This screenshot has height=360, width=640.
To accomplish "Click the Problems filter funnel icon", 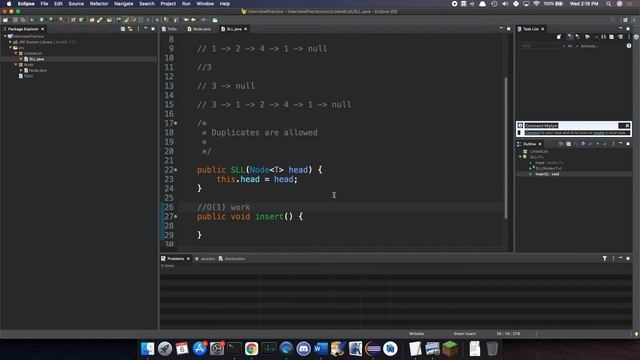I will click(x=604, y=259).
